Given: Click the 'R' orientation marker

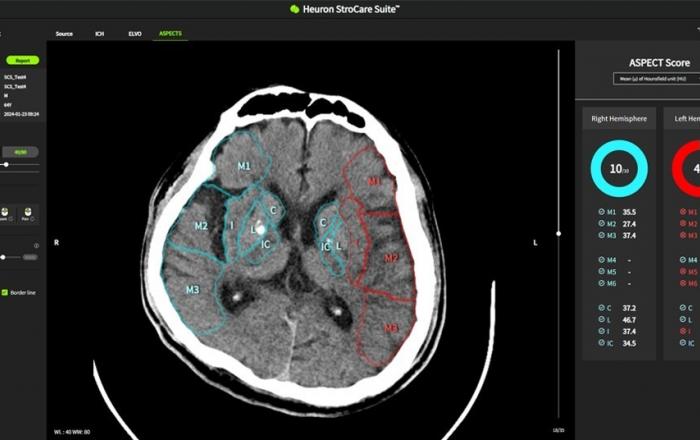Looking at the screenshot, I should (56, 242).
